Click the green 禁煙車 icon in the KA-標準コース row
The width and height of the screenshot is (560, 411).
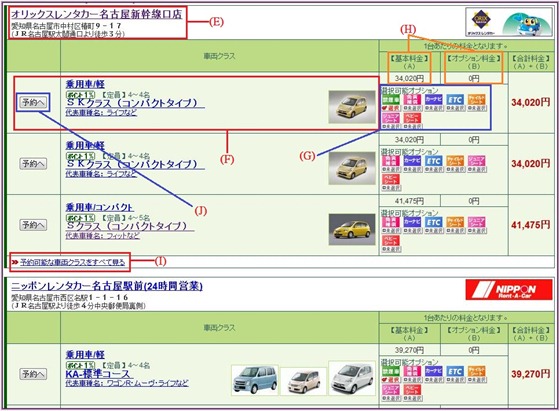point(391,371)
